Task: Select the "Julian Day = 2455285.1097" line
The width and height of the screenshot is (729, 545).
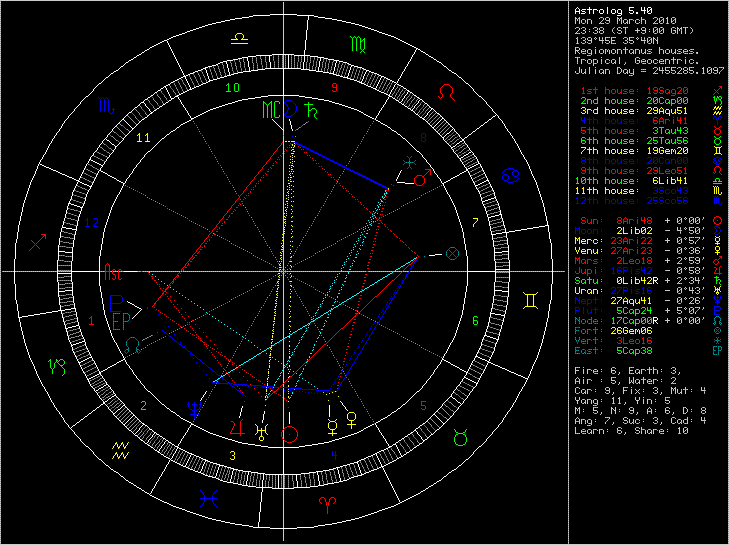Action: (x=649, y=71)
